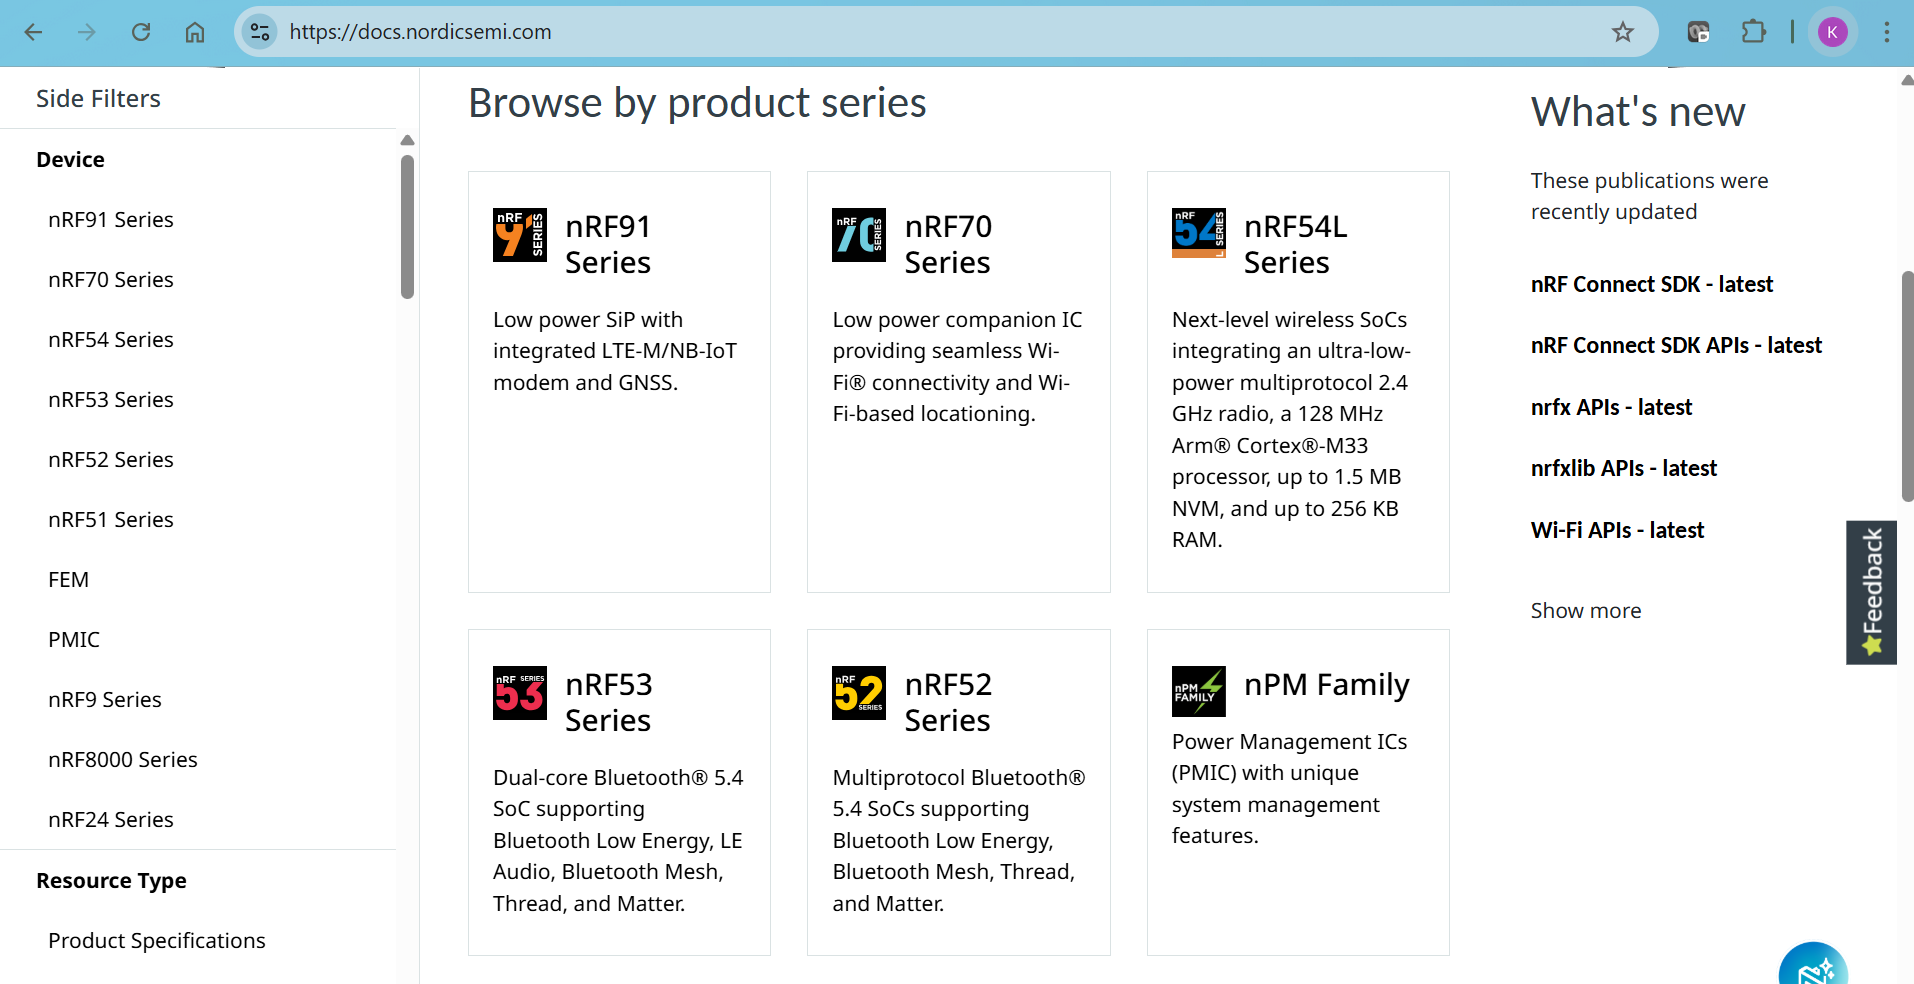Open the Feedback side tab
This screenshot has height=984, width=1914.
1871,592
